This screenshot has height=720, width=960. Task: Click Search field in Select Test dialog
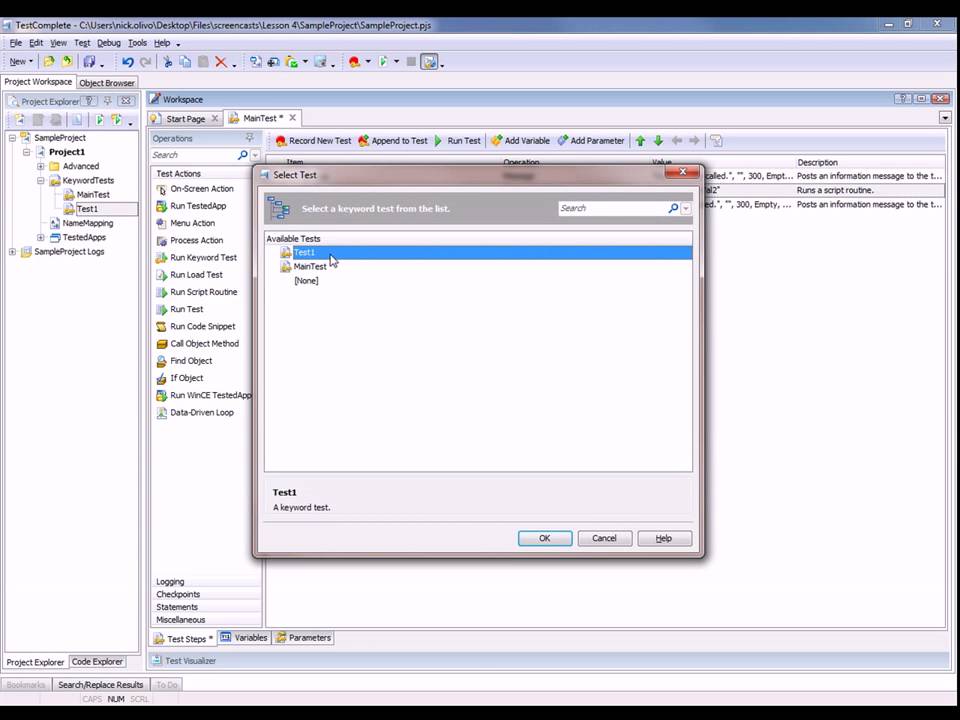612,208
